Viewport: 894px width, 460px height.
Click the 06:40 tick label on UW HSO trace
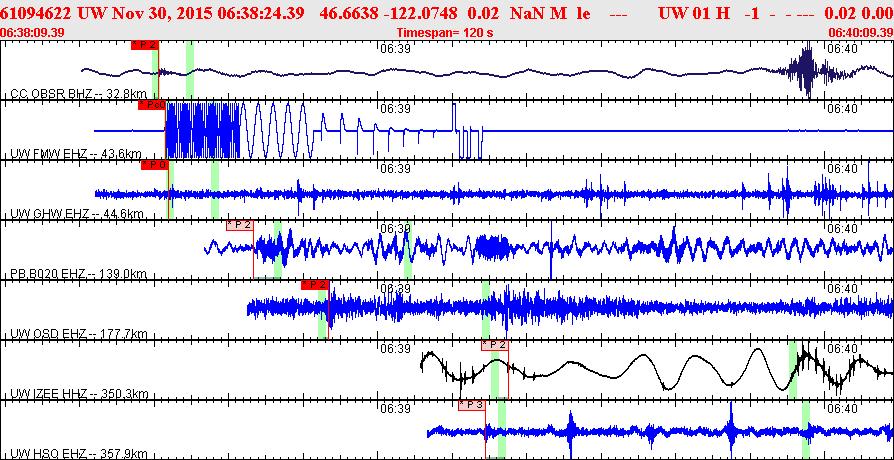(843, 409)
